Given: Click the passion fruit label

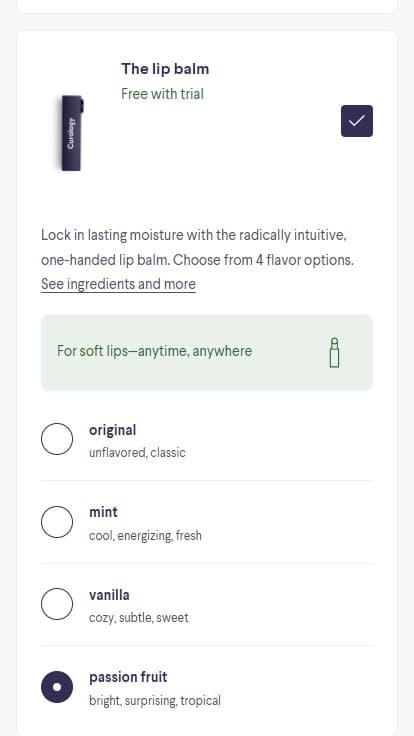Looking at the screenshot, I should coord(128,677).
